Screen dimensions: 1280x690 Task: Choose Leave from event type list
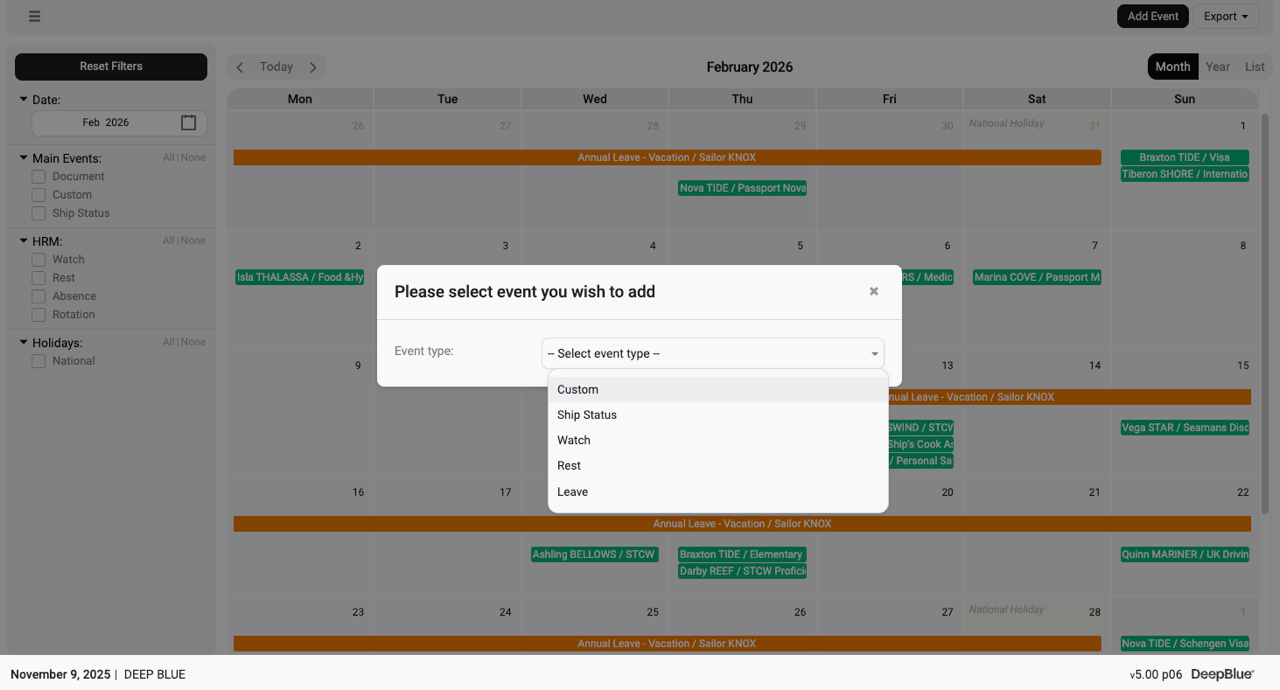(x=718, y=492)
